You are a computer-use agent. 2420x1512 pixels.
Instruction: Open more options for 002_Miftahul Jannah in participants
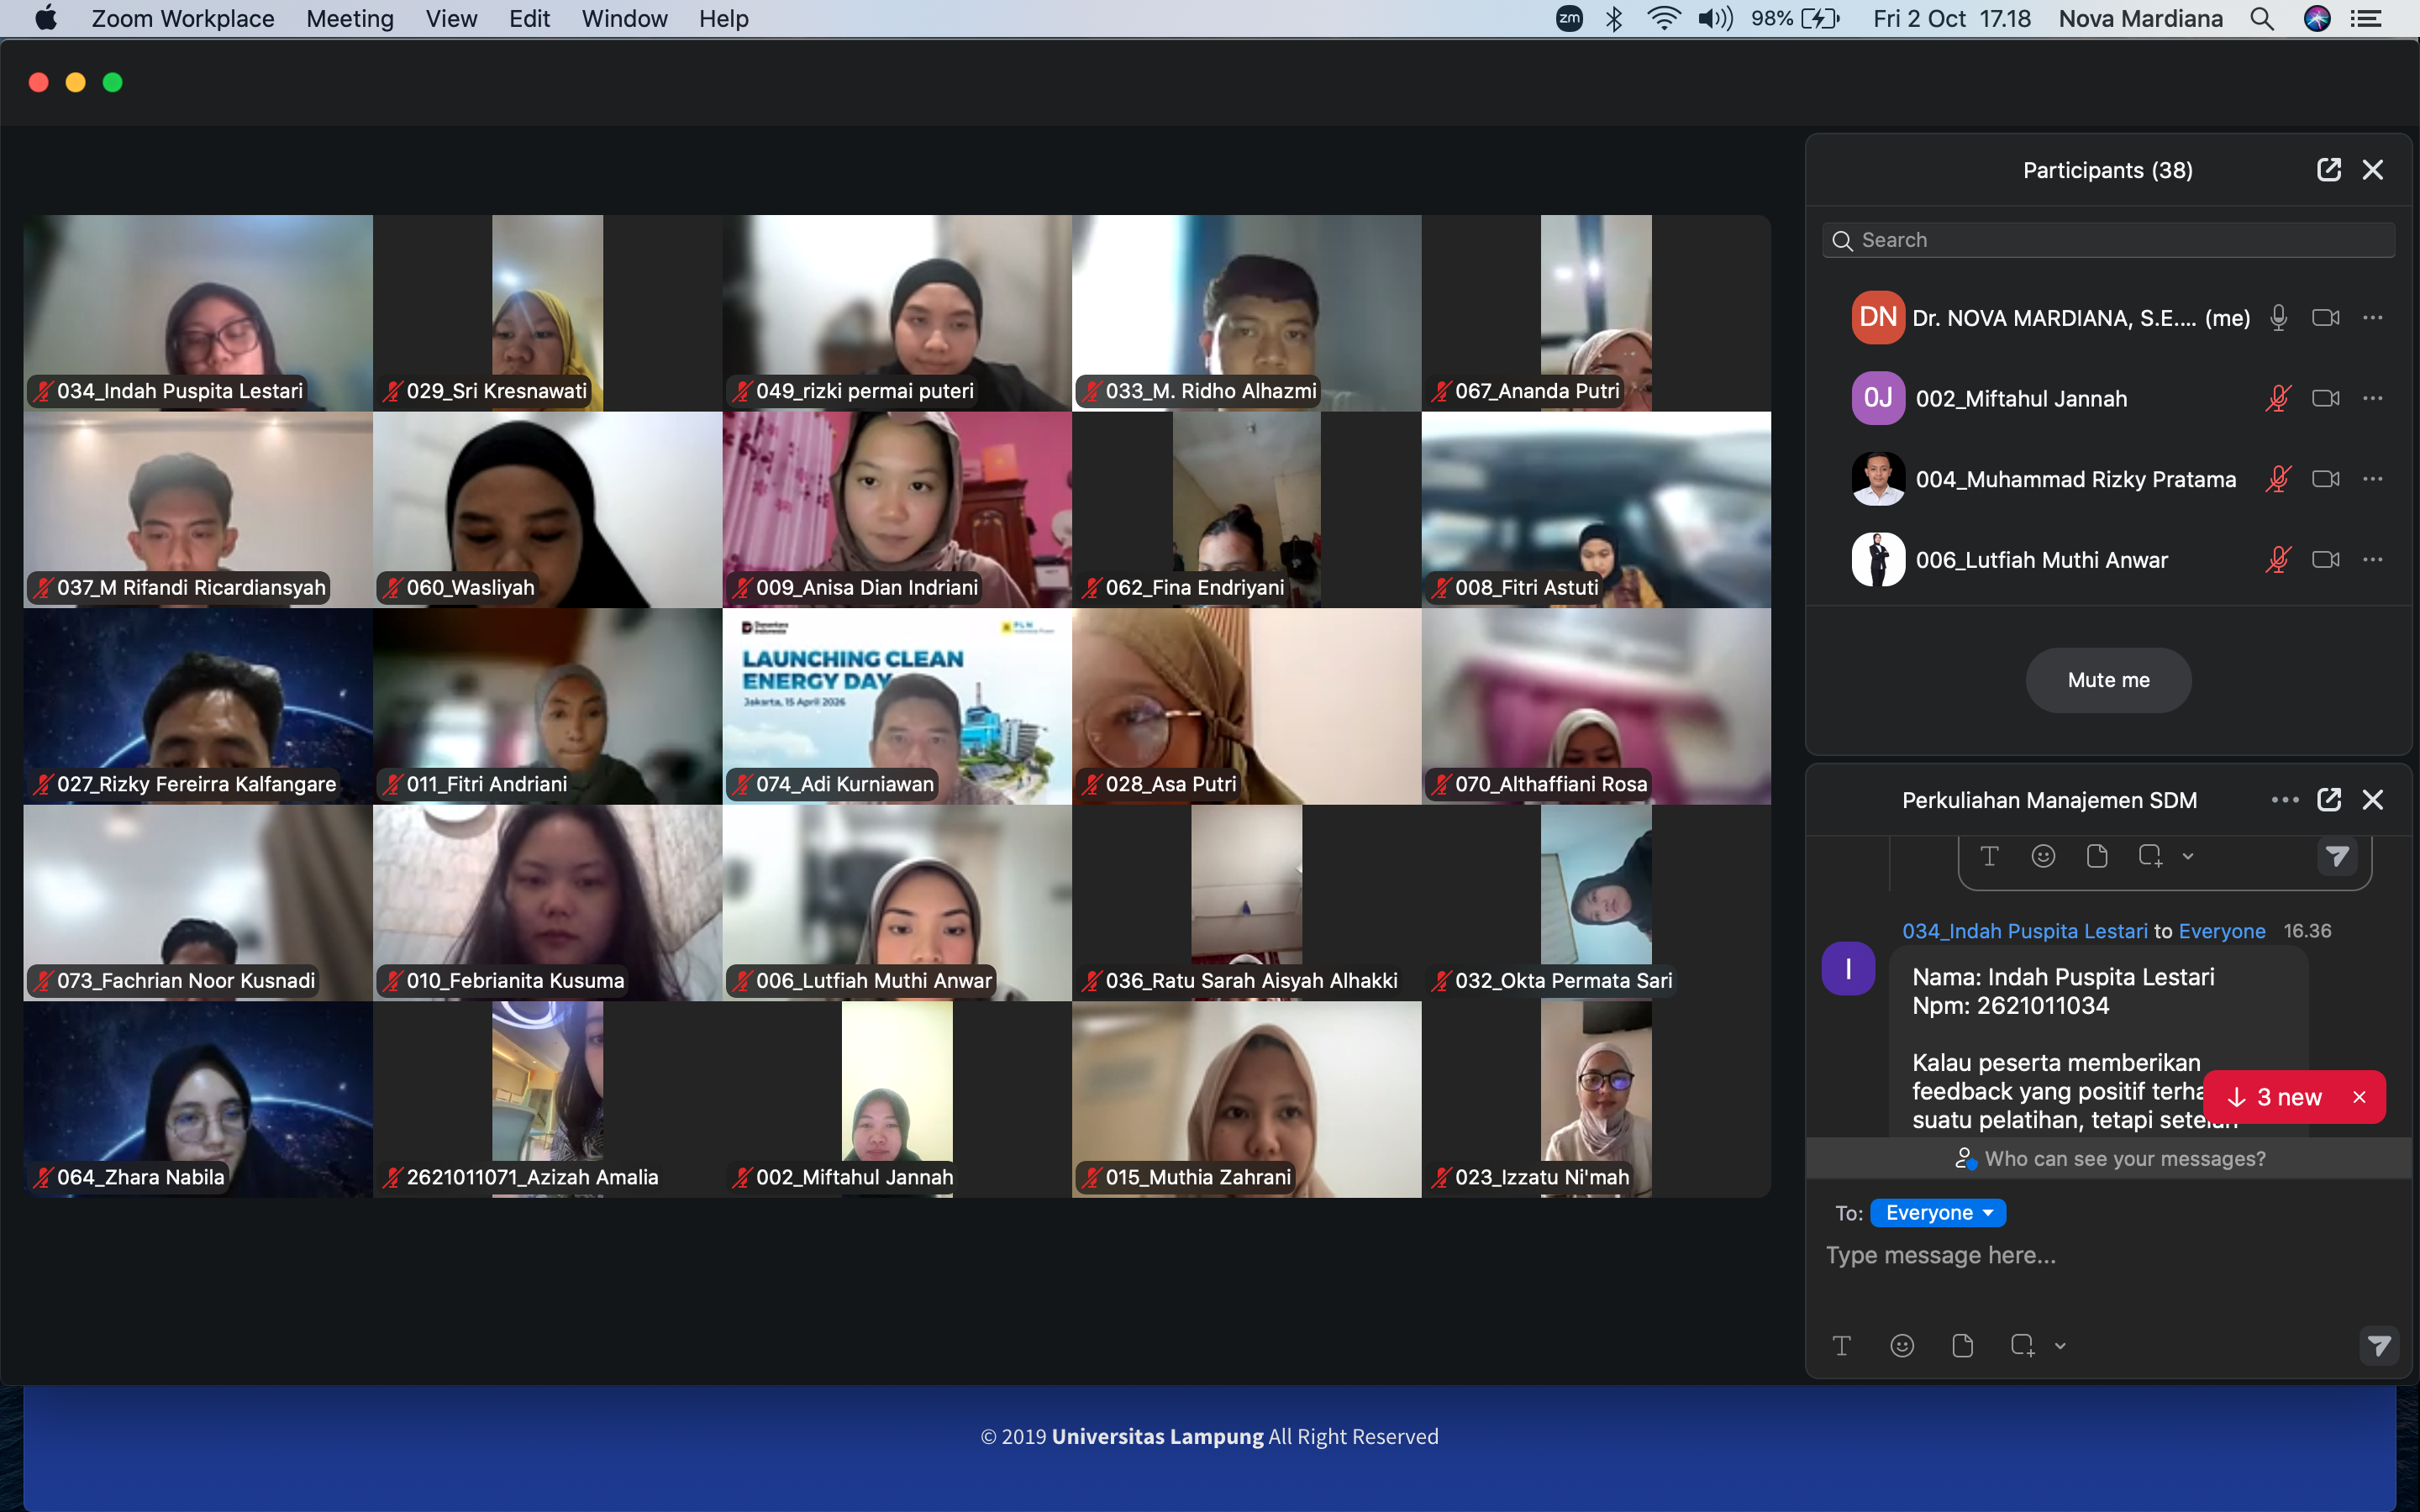(x=2372, y=398)
